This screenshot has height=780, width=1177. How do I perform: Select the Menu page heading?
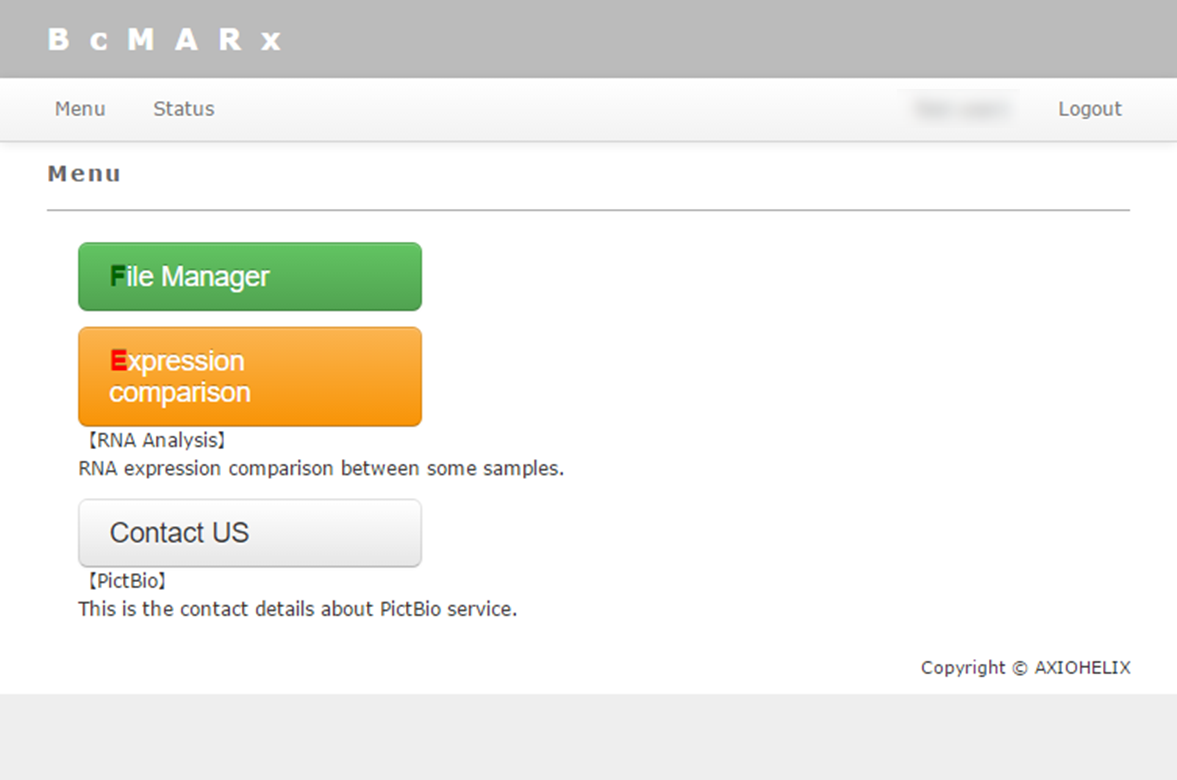(84, 174)
